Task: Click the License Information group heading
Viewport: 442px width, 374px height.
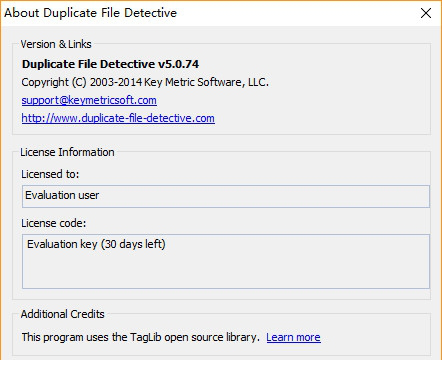Action: click(67, 152)
